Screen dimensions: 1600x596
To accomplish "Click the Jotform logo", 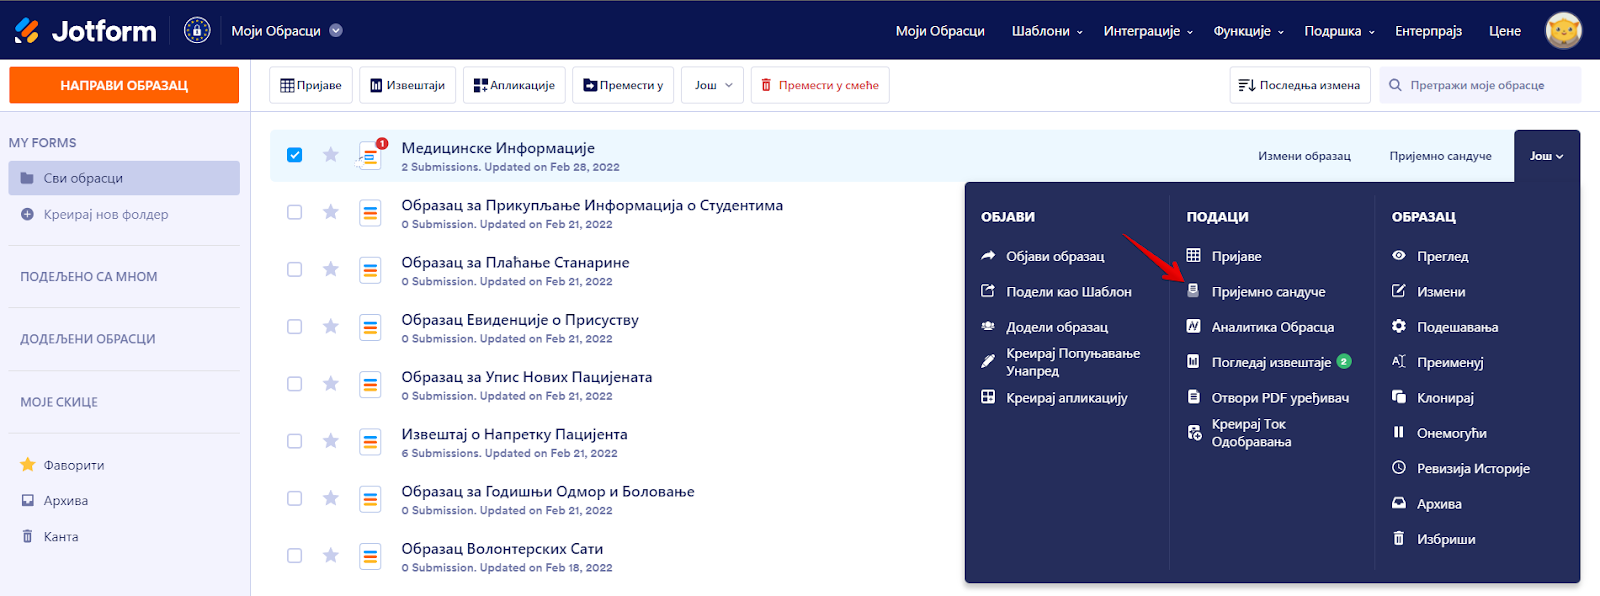I will [x=85, y=31].
